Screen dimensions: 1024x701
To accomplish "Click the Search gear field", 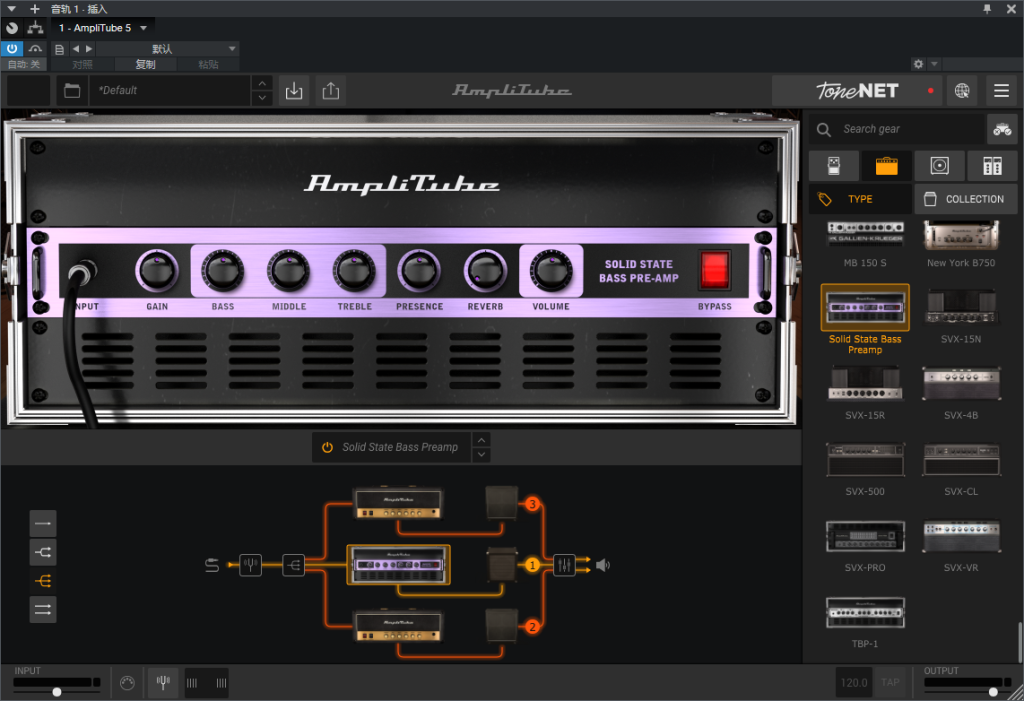I will pos(899,129).
